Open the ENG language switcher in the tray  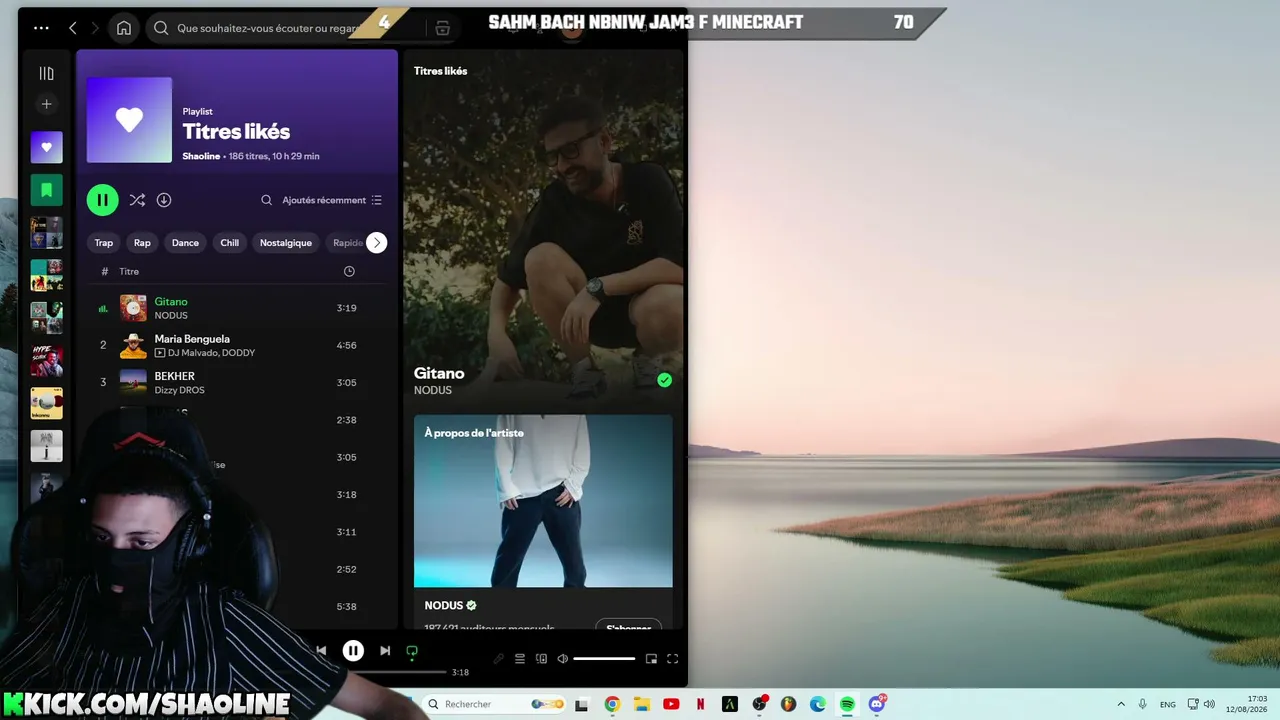coord(1168,704)
